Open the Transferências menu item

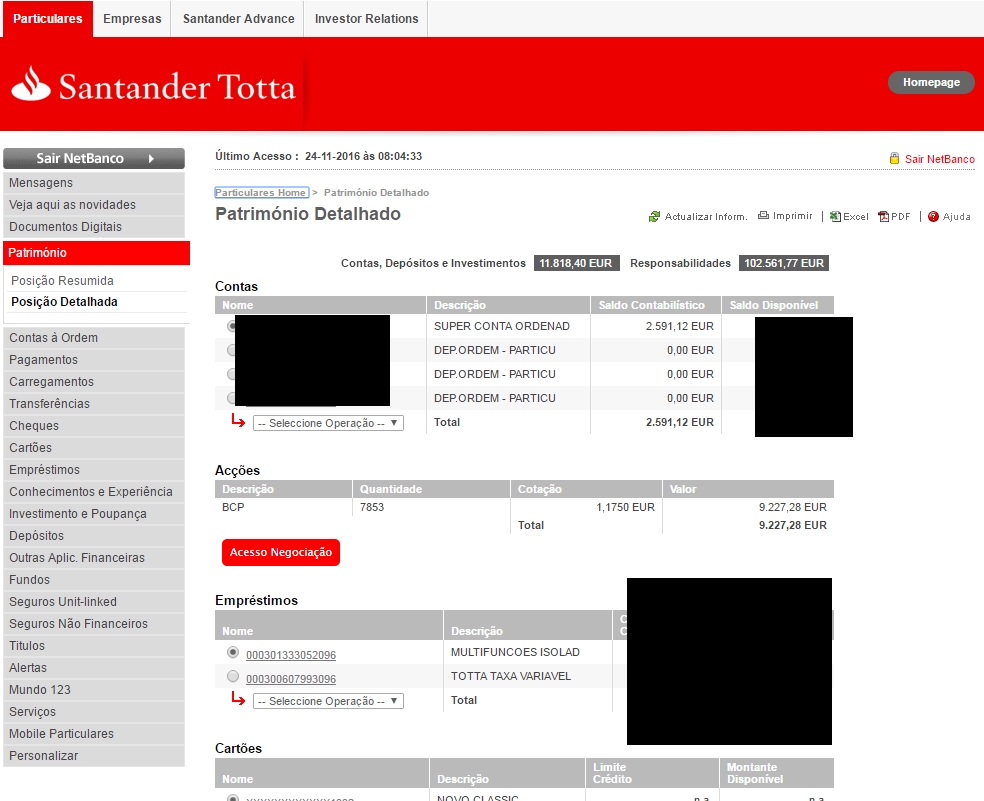(50, 404)
